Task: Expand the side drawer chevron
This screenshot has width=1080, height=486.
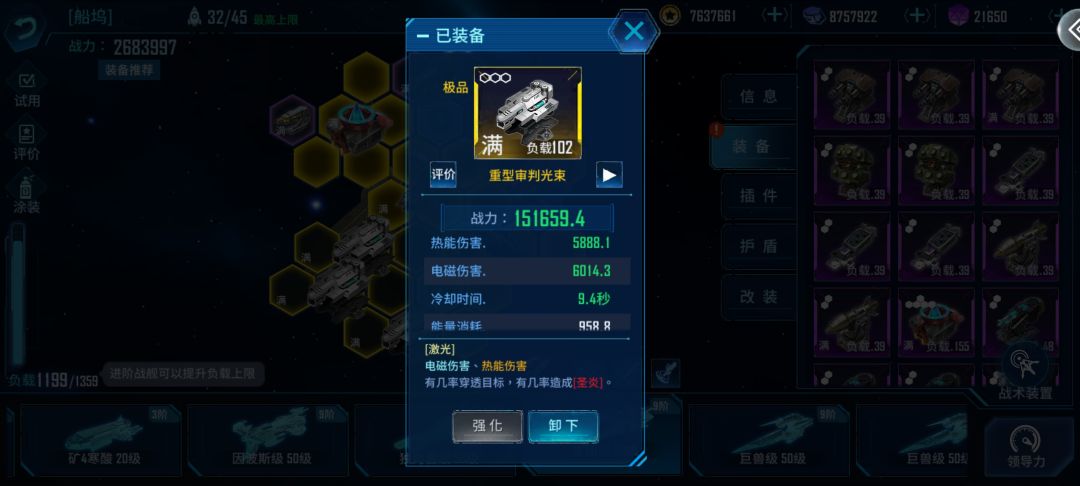Action: [x=1070, y=30]
